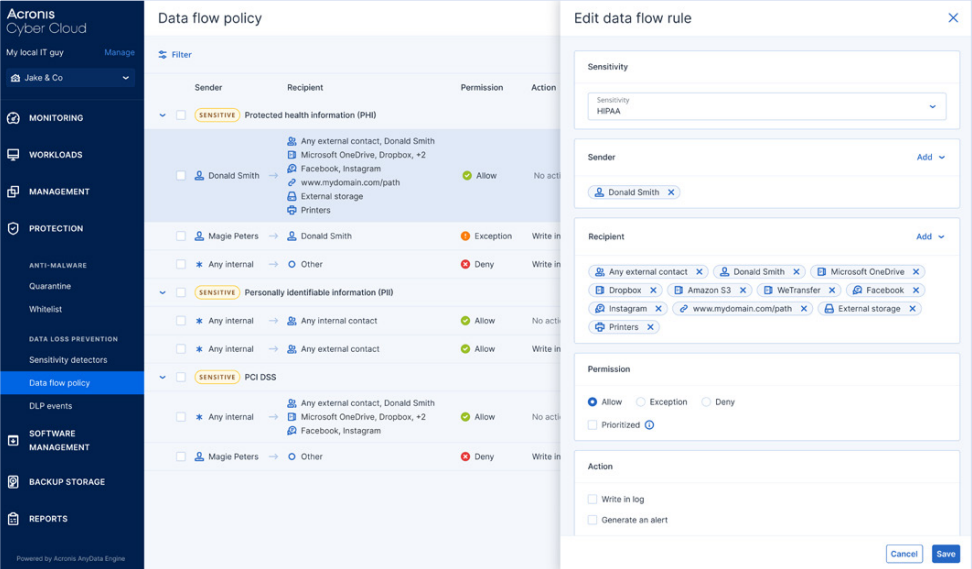This screenshot has width=972, height=569.
Task: Click the Manage link
Action: point(119,52)
